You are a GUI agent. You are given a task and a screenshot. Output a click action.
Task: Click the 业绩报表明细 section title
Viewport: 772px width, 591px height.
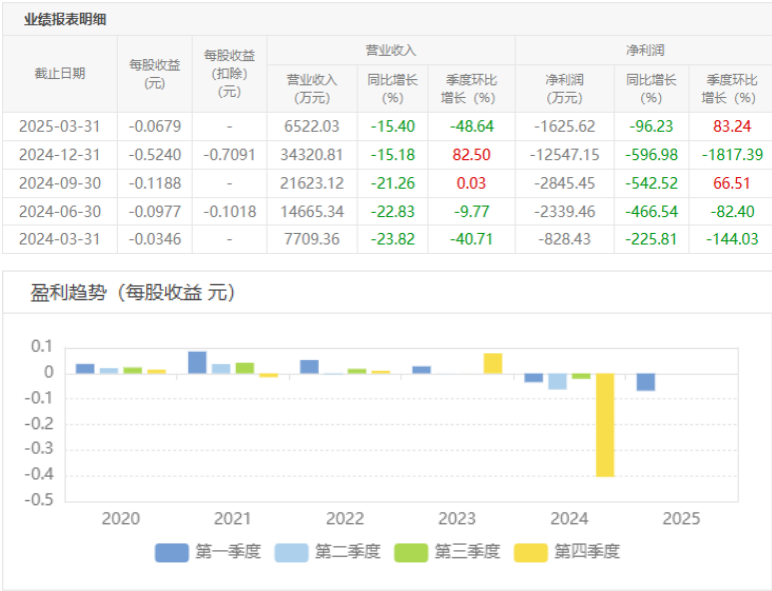click(x=65, y=20)
